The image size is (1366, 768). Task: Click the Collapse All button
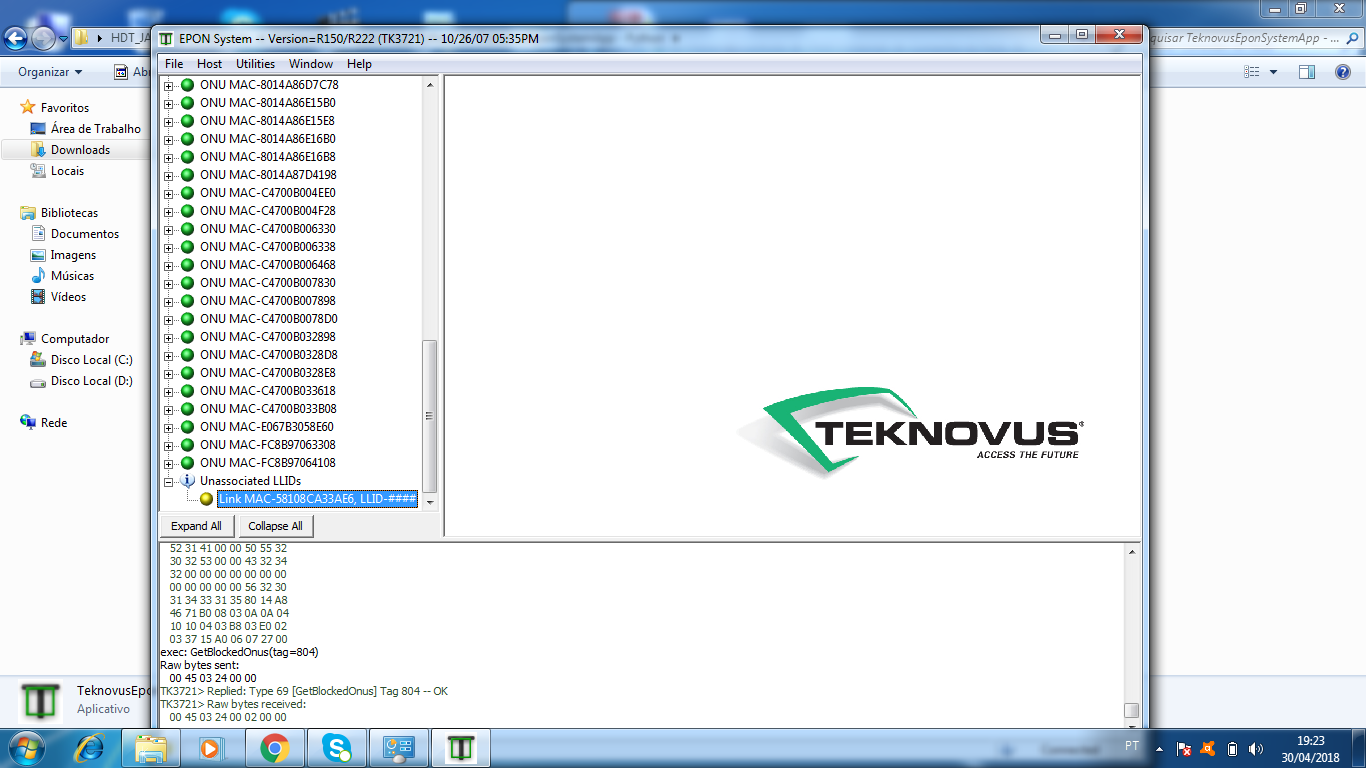(276, 526)
